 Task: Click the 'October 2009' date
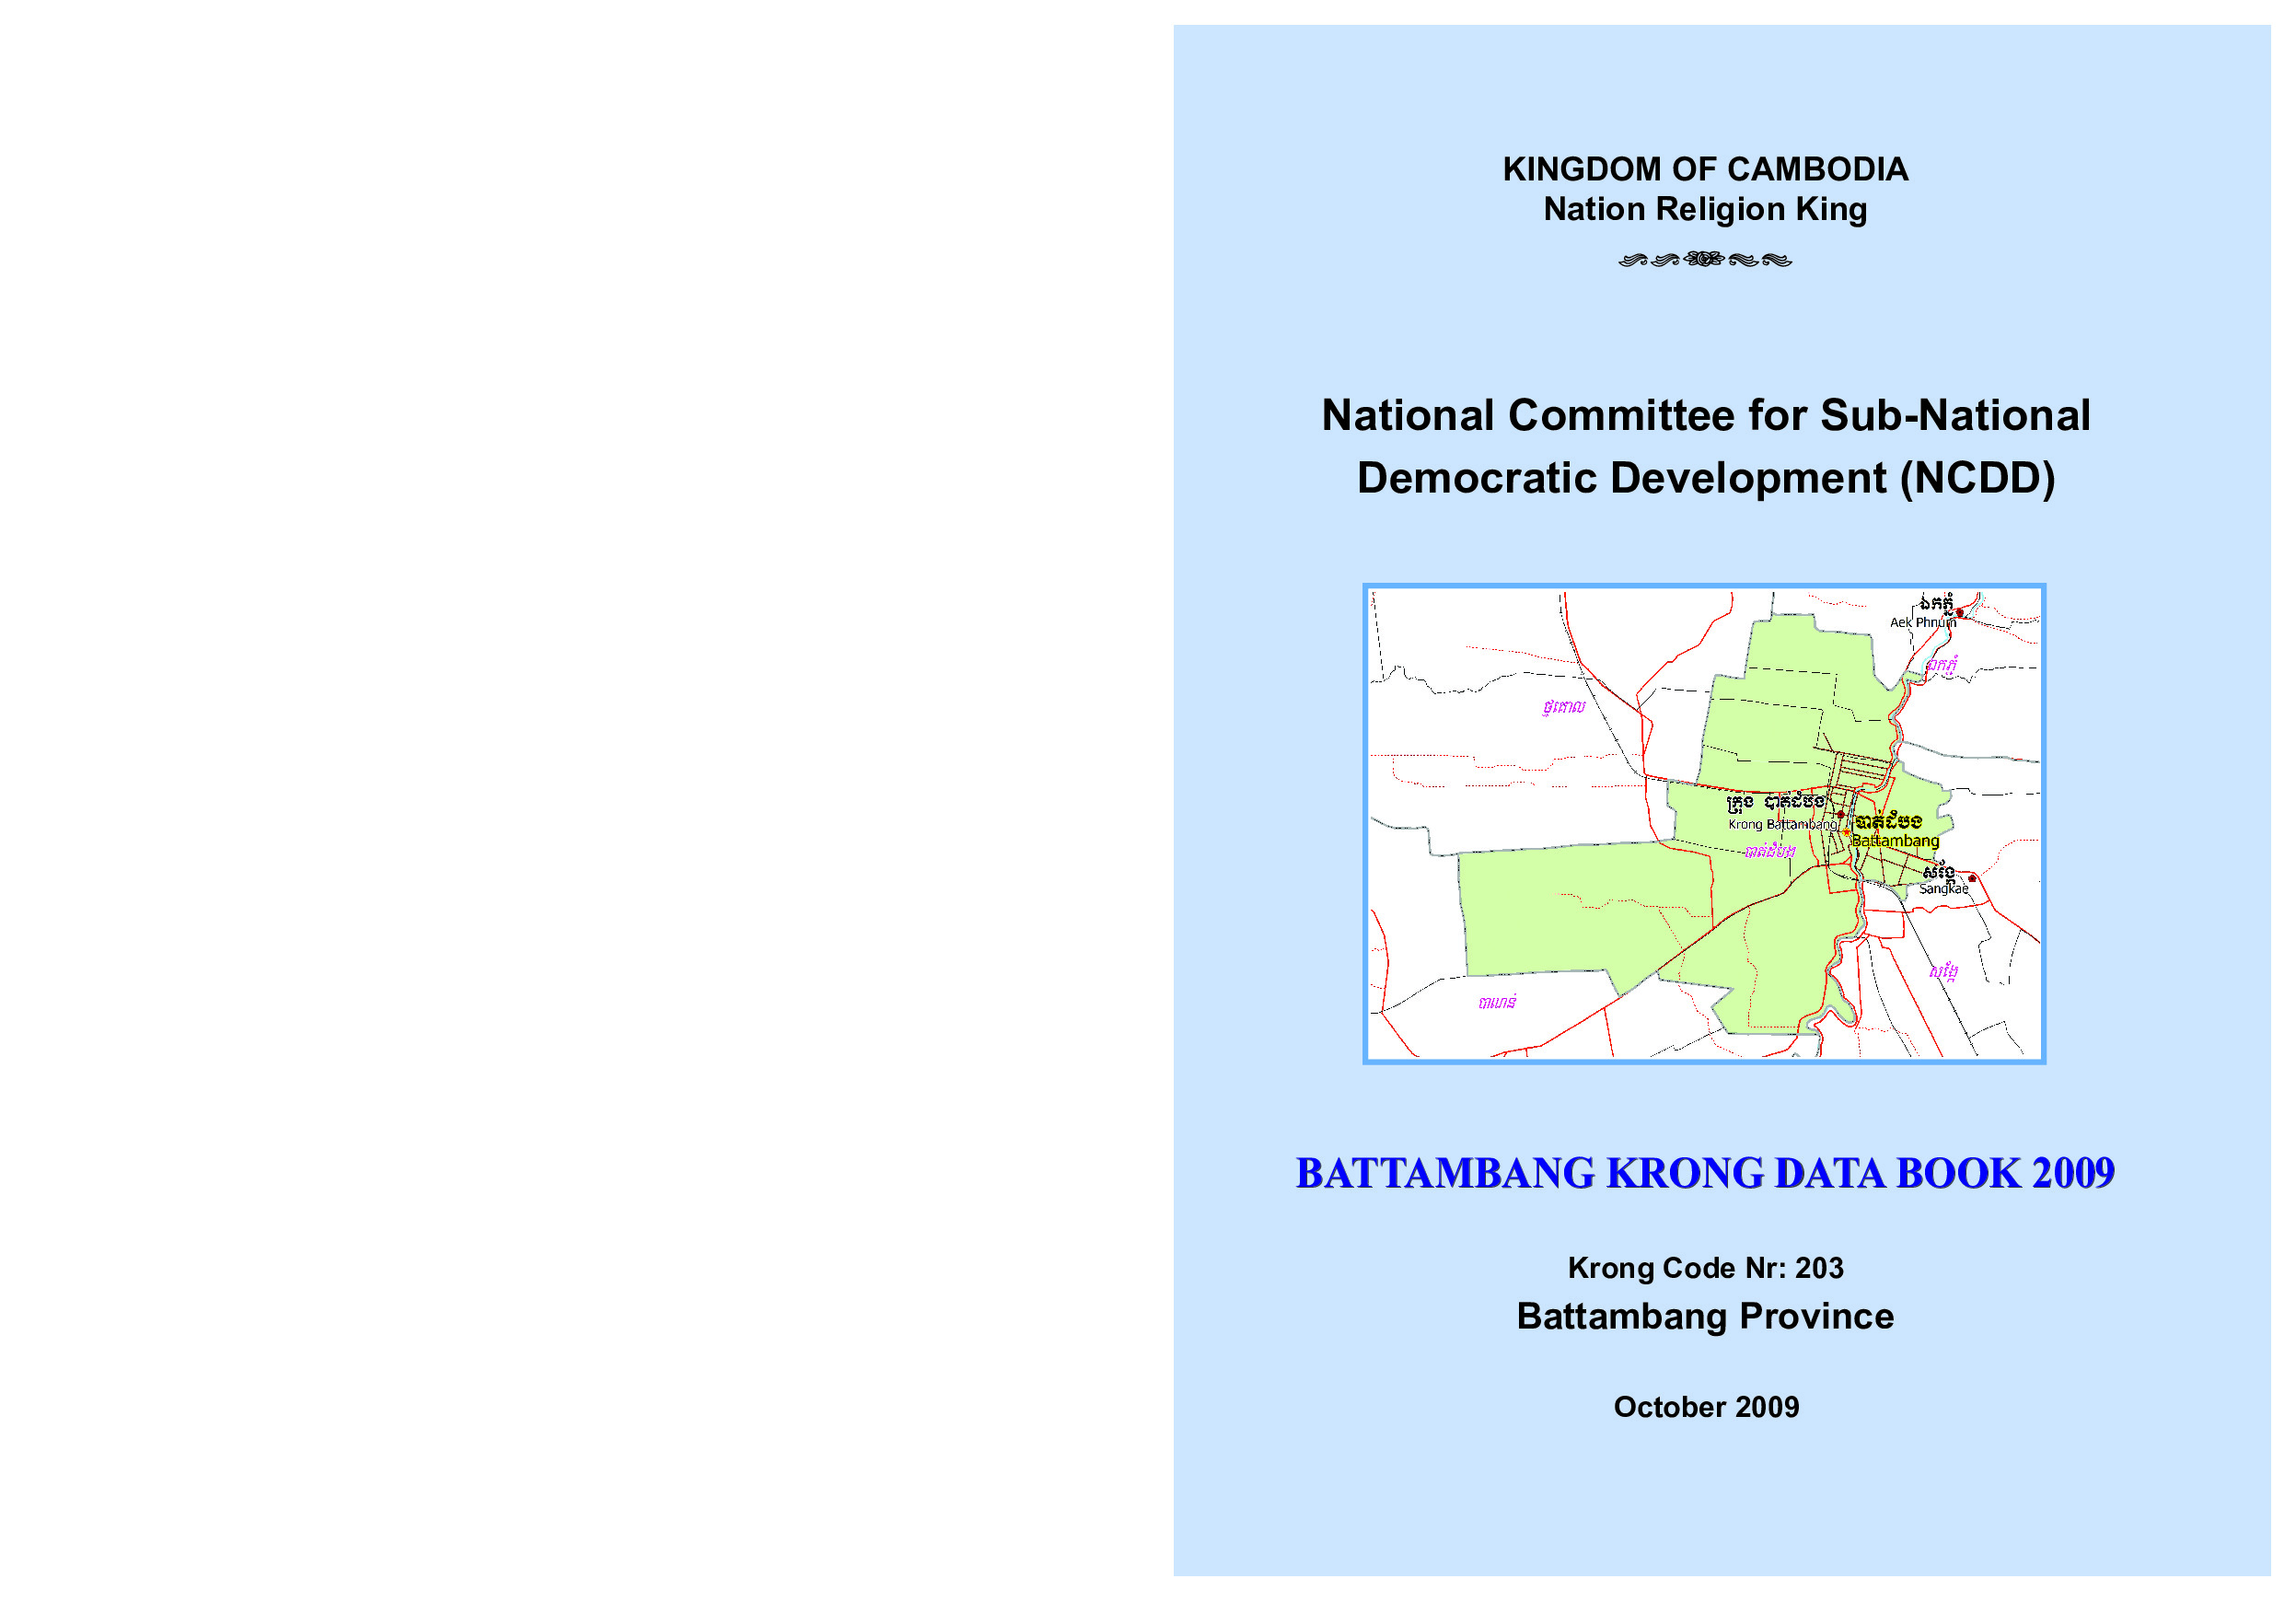point(1706,1407)
